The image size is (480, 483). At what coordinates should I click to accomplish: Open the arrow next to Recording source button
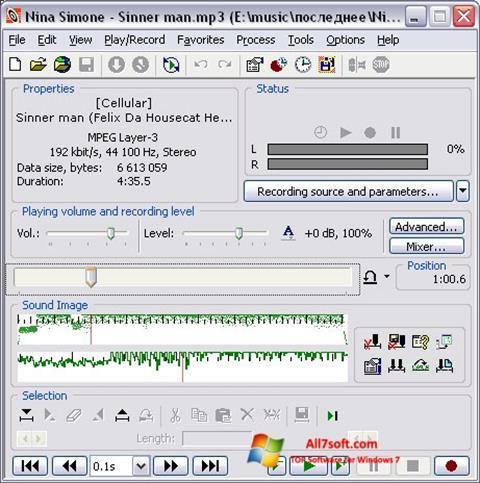(463, 191)
